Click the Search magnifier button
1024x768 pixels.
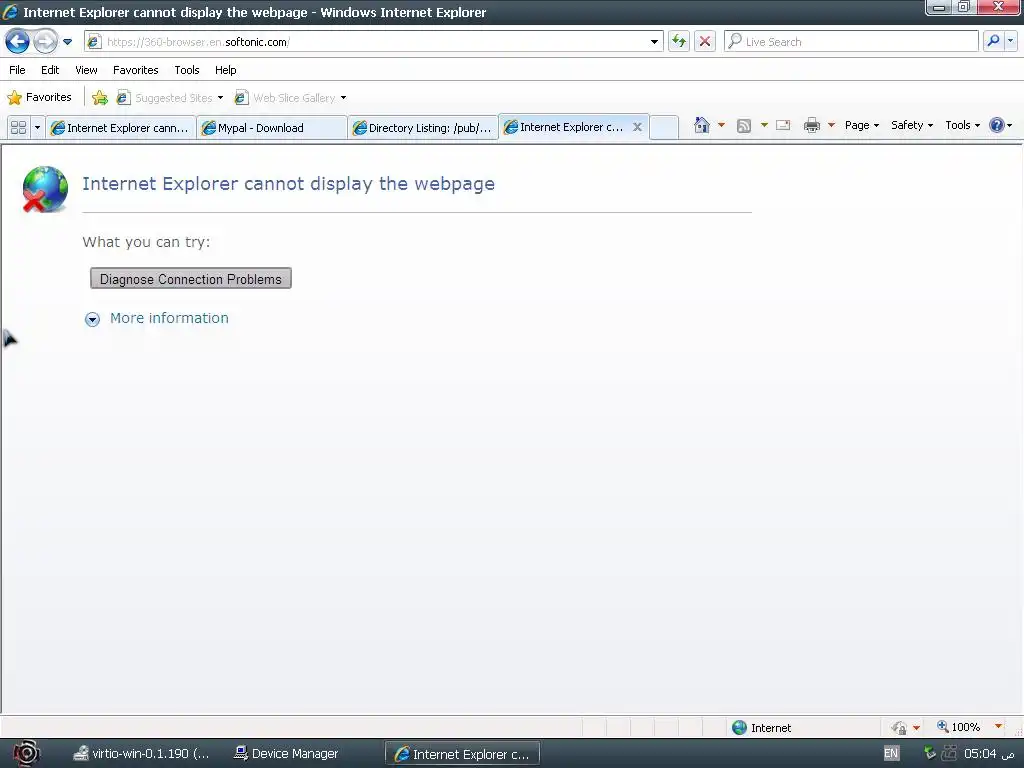(993, 41)
